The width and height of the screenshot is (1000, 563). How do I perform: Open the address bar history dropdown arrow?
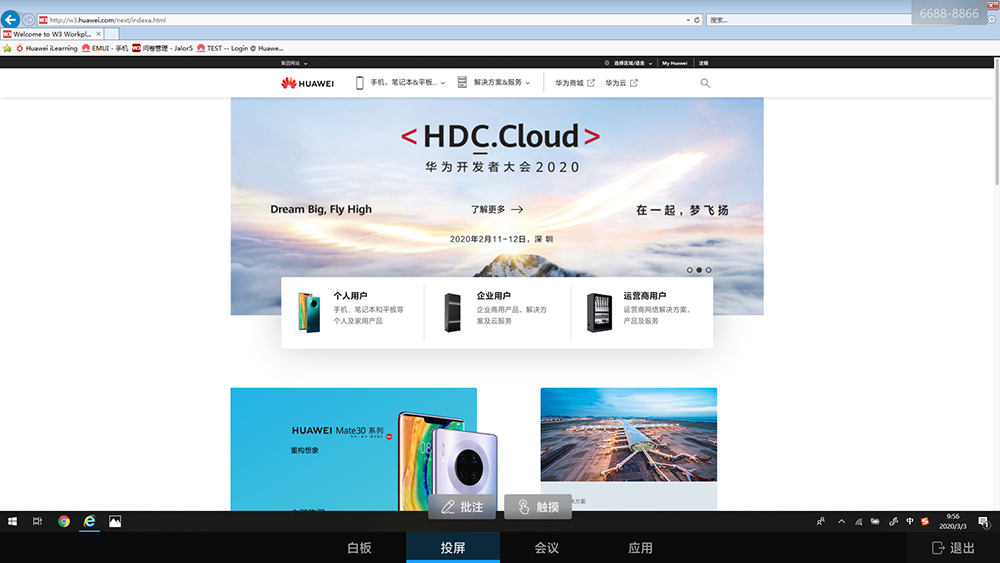point(688,20)
